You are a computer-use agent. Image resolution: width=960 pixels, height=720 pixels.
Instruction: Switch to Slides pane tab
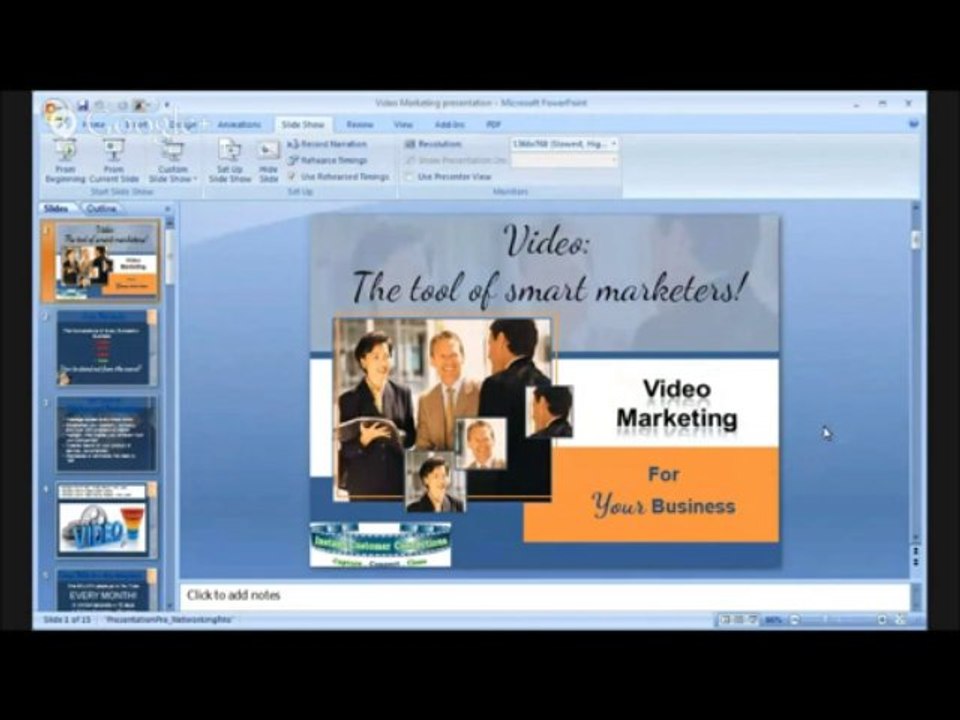tap(57, 209)
